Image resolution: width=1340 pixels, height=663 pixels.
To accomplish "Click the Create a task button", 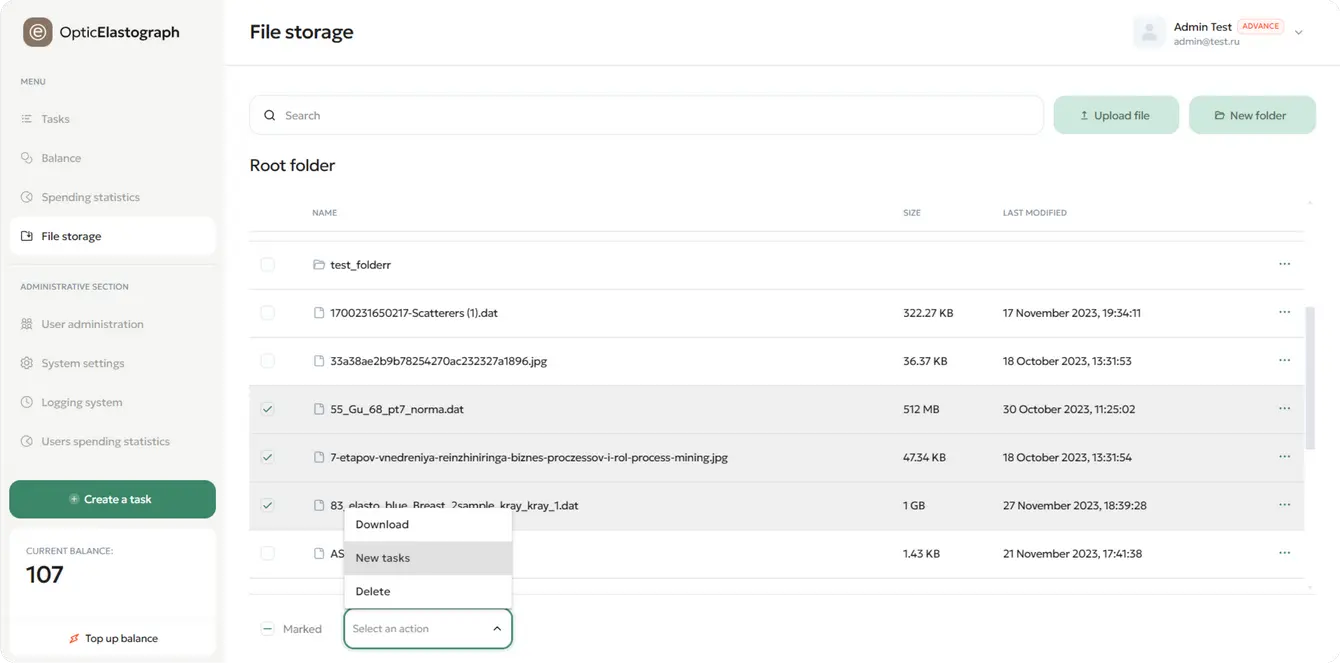I will point(112,499).
